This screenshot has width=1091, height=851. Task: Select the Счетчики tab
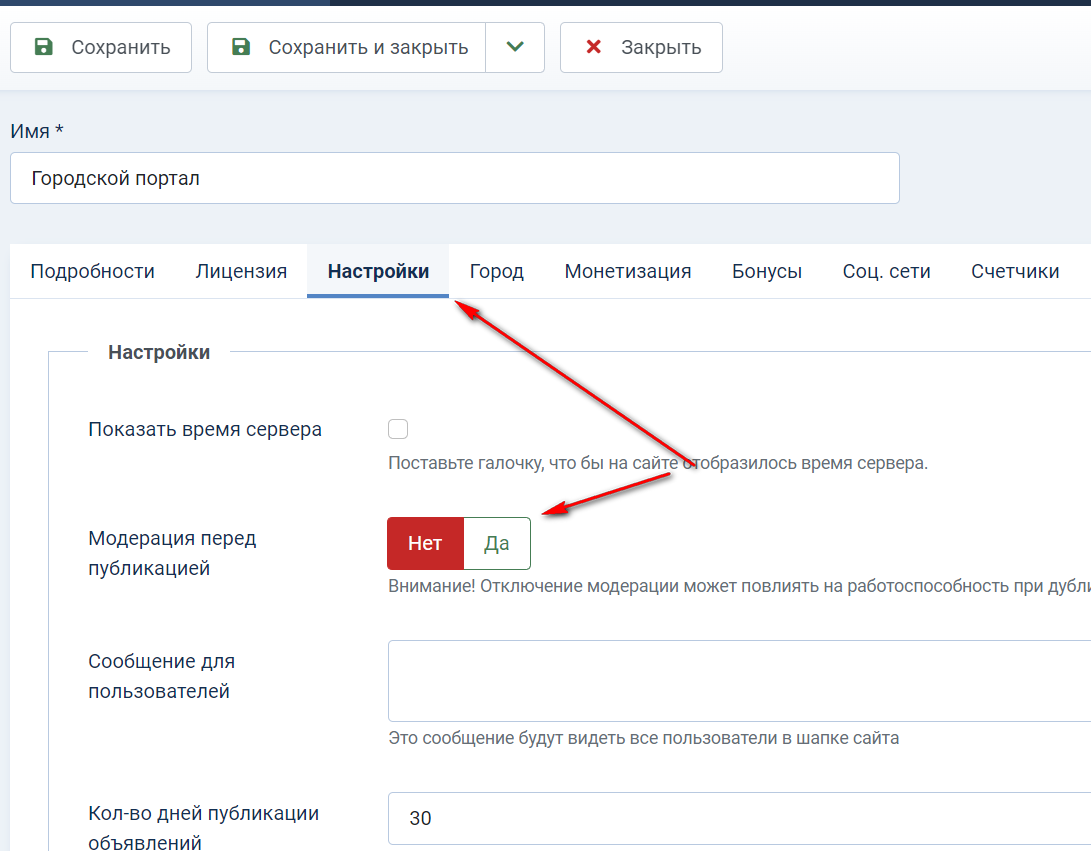coord(1014,271)
